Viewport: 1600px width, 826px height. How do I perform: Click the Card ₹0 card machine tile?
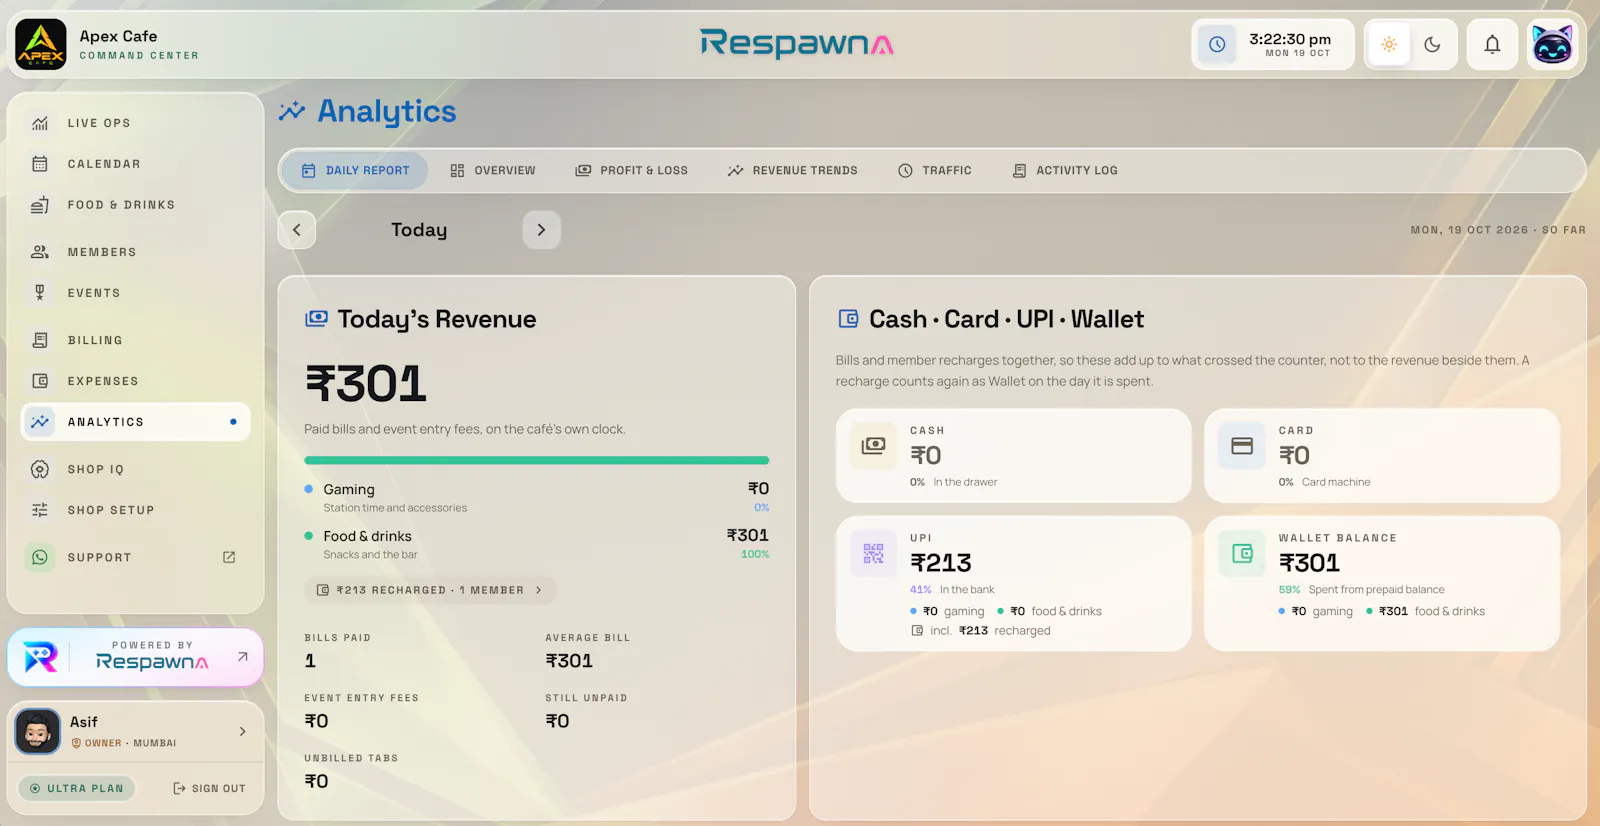(1382, 455)
